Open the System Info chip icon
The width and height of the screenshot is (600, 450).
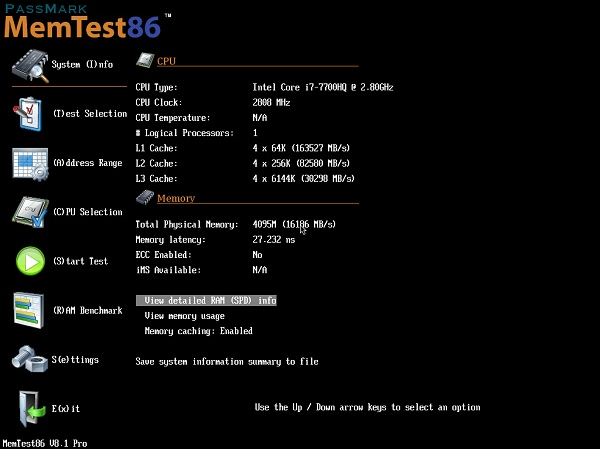(31, 65)
